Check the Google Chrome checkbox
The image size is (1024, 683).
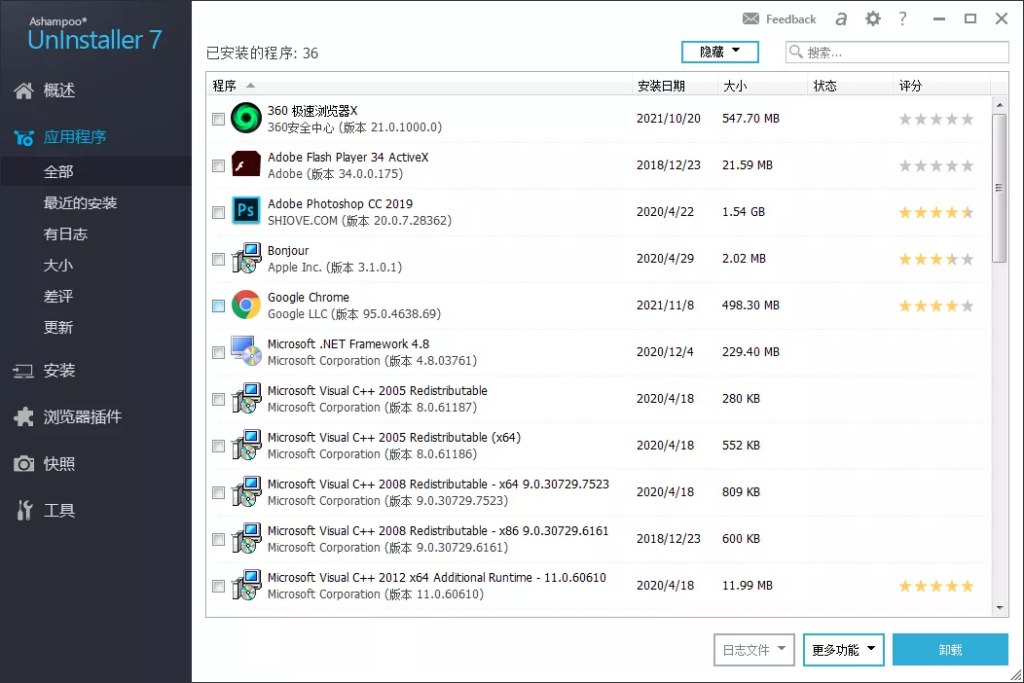[x=219, y=306]
